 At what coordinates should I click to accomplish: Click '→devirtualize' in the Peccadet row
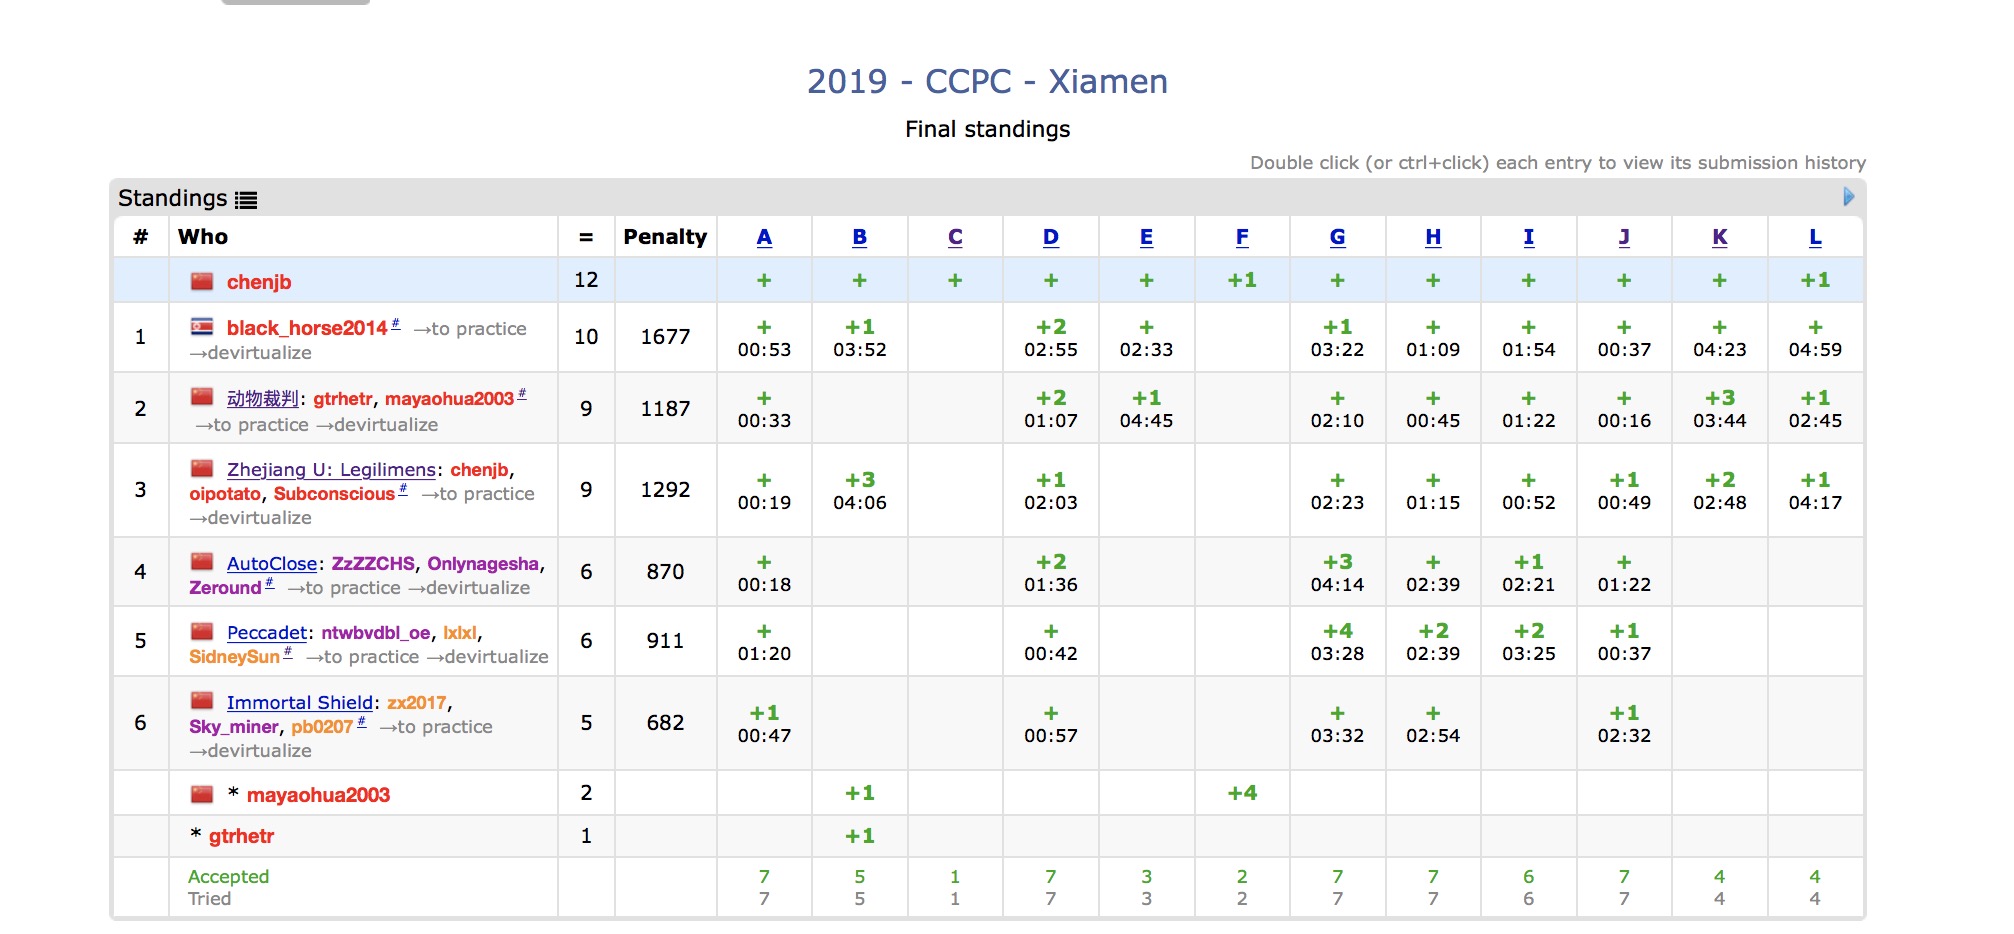pyautogui.click(x=488, y=657)
